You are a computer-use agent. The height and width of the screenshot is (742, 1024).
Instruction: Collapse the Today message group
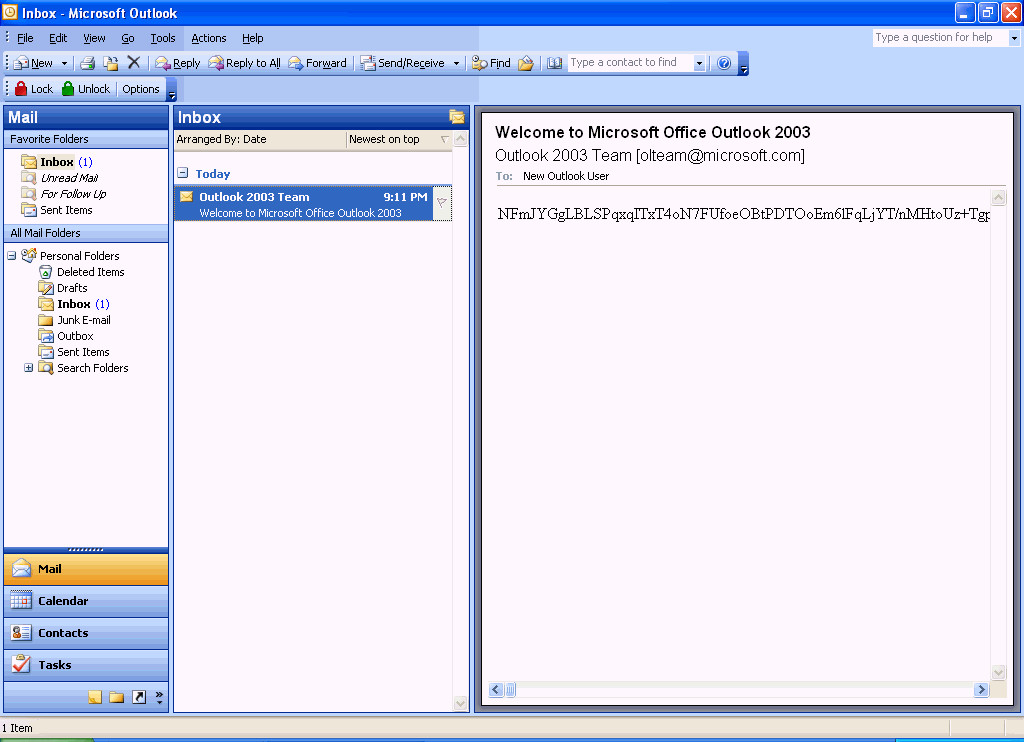(183, 173)
